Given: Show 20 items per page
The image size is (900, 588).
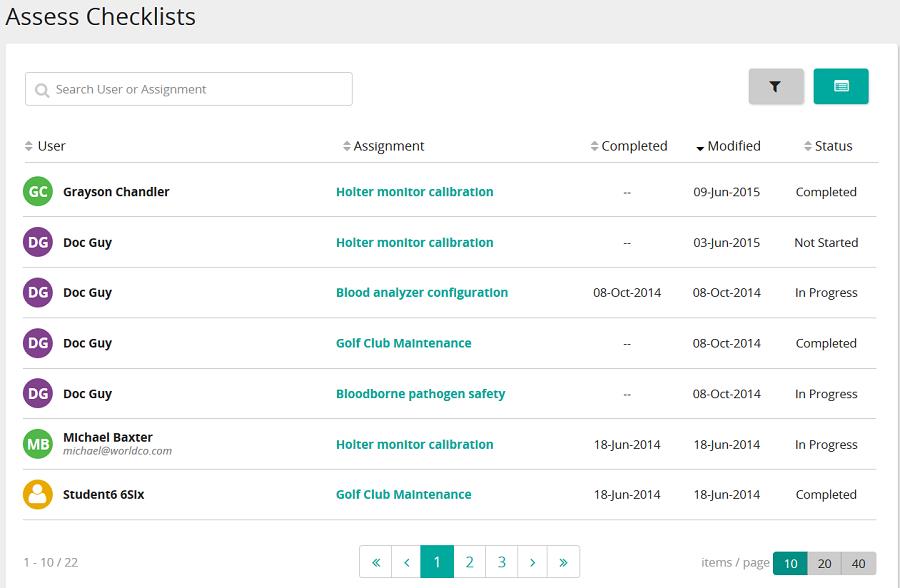Looking at the screenshot, I should pos(824,563).
